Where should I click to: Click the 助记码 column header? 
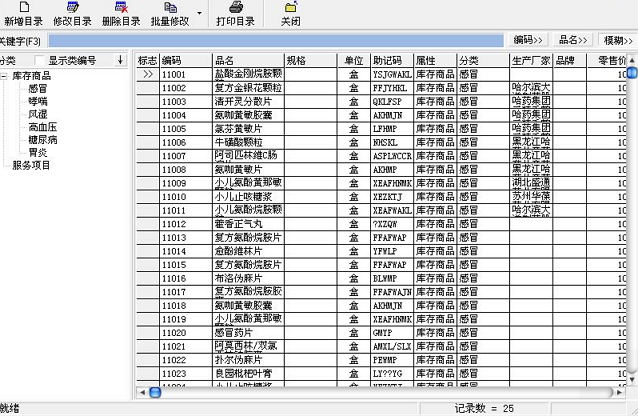coord(392,61)
